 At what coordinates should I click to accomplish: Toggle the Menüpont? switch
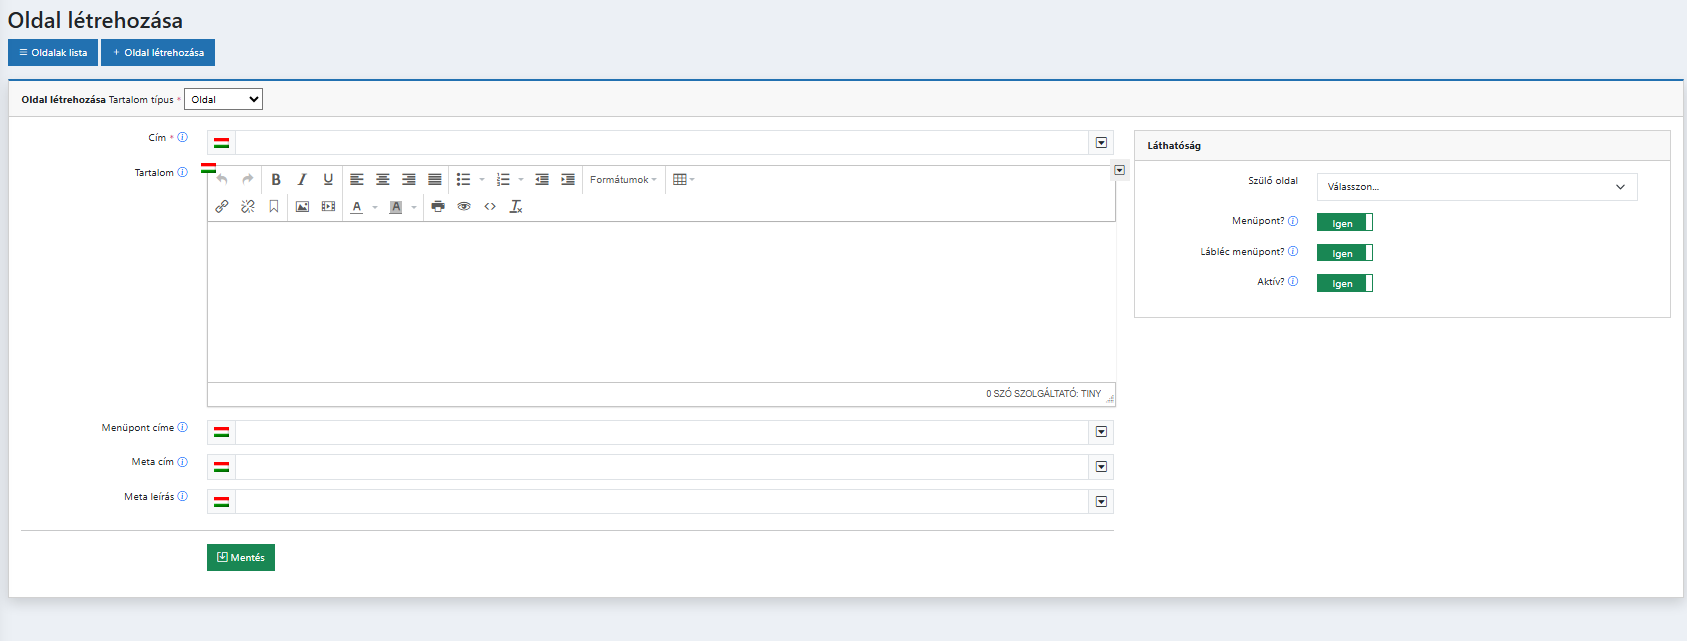tap(1344, 223)
